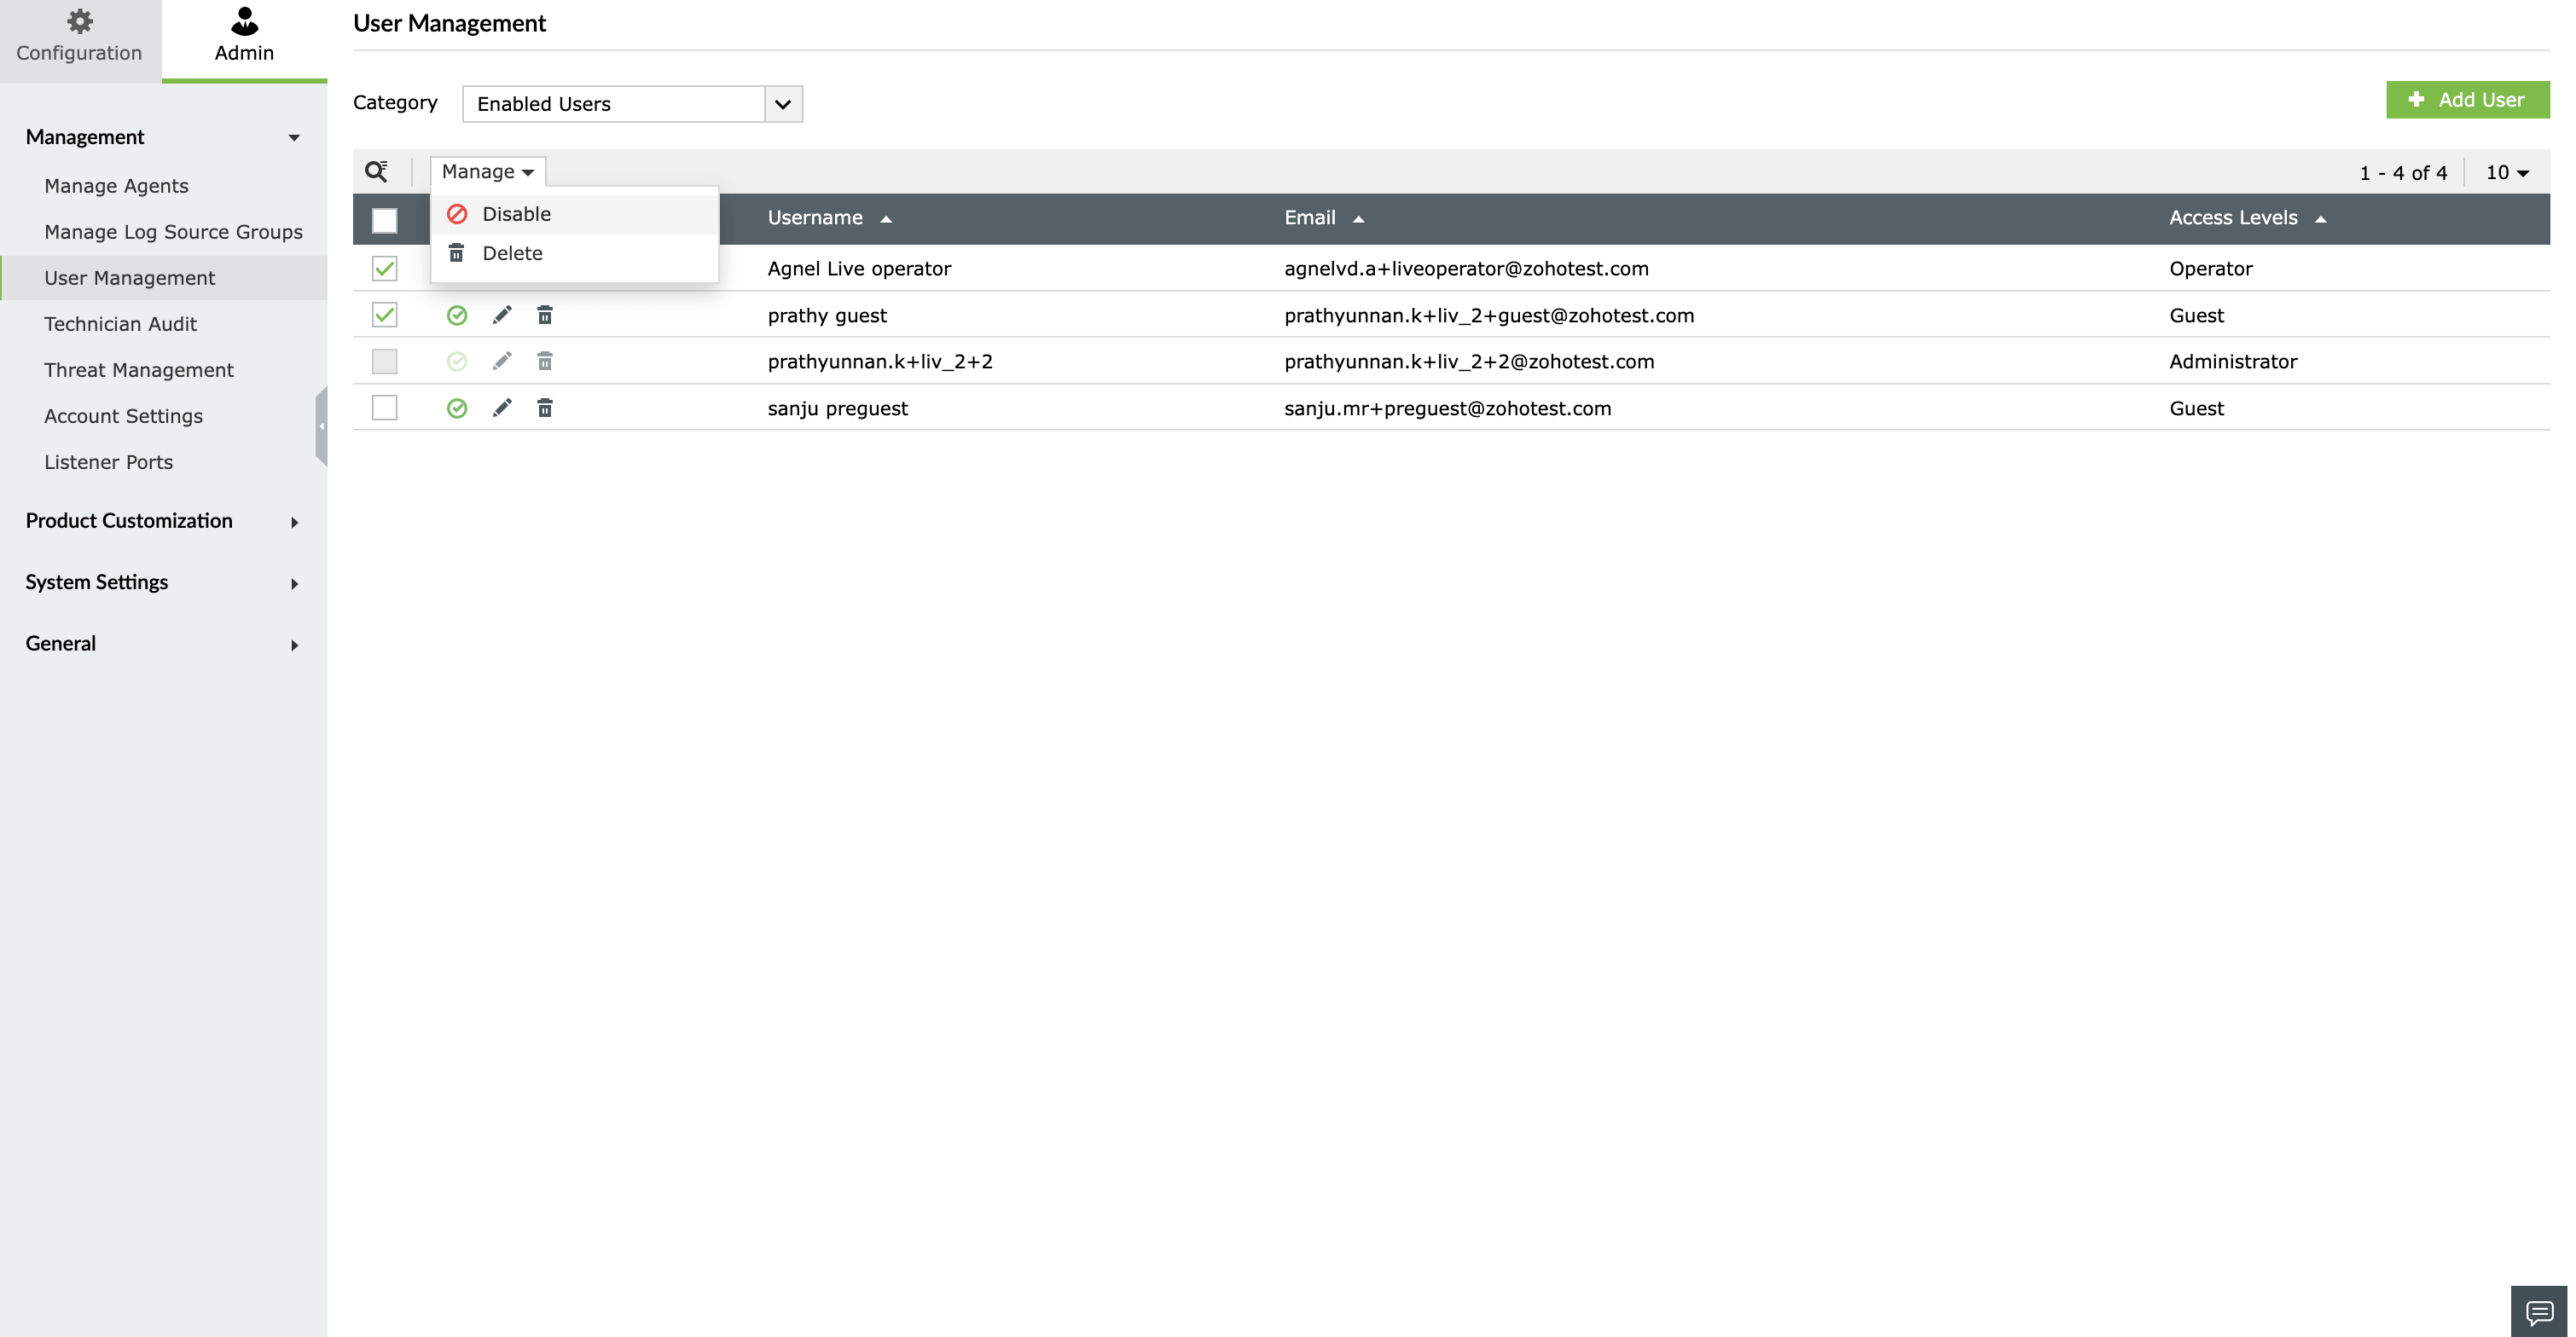Click delete trash icon for prathy guest
The height and width of the screenshot is (1337, 2576).
point(545,315)
